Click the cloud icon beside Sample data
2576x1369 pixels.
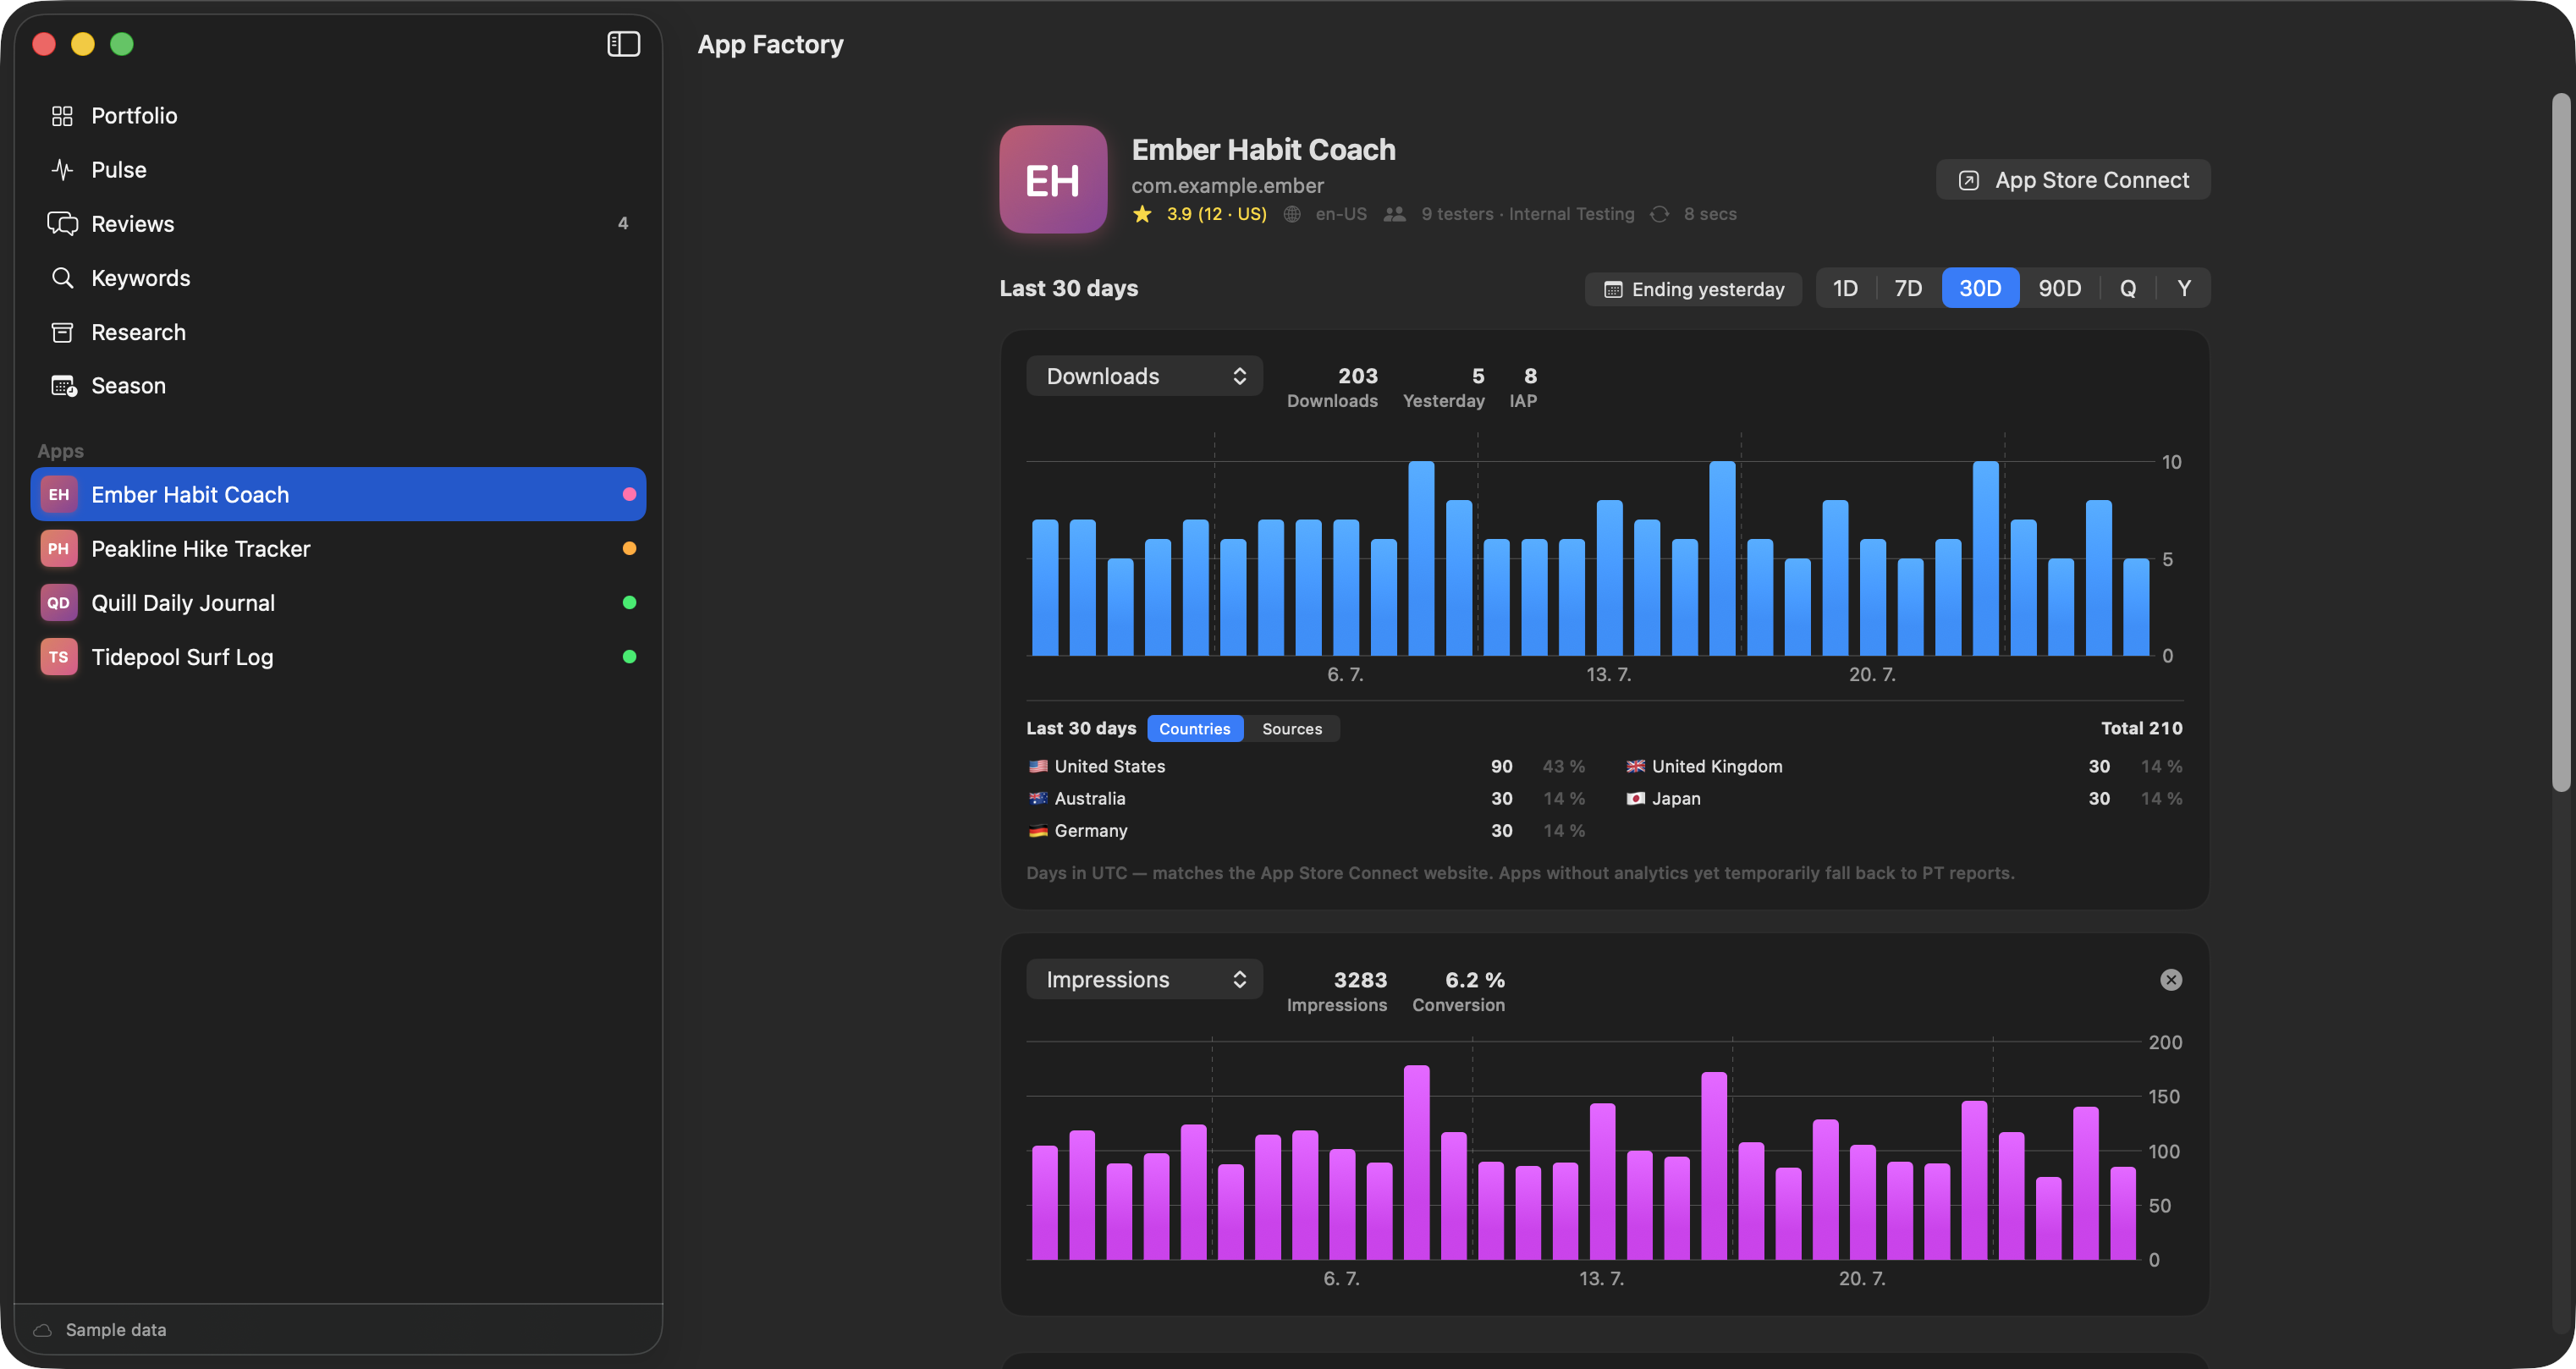[x=43, y=1331]
